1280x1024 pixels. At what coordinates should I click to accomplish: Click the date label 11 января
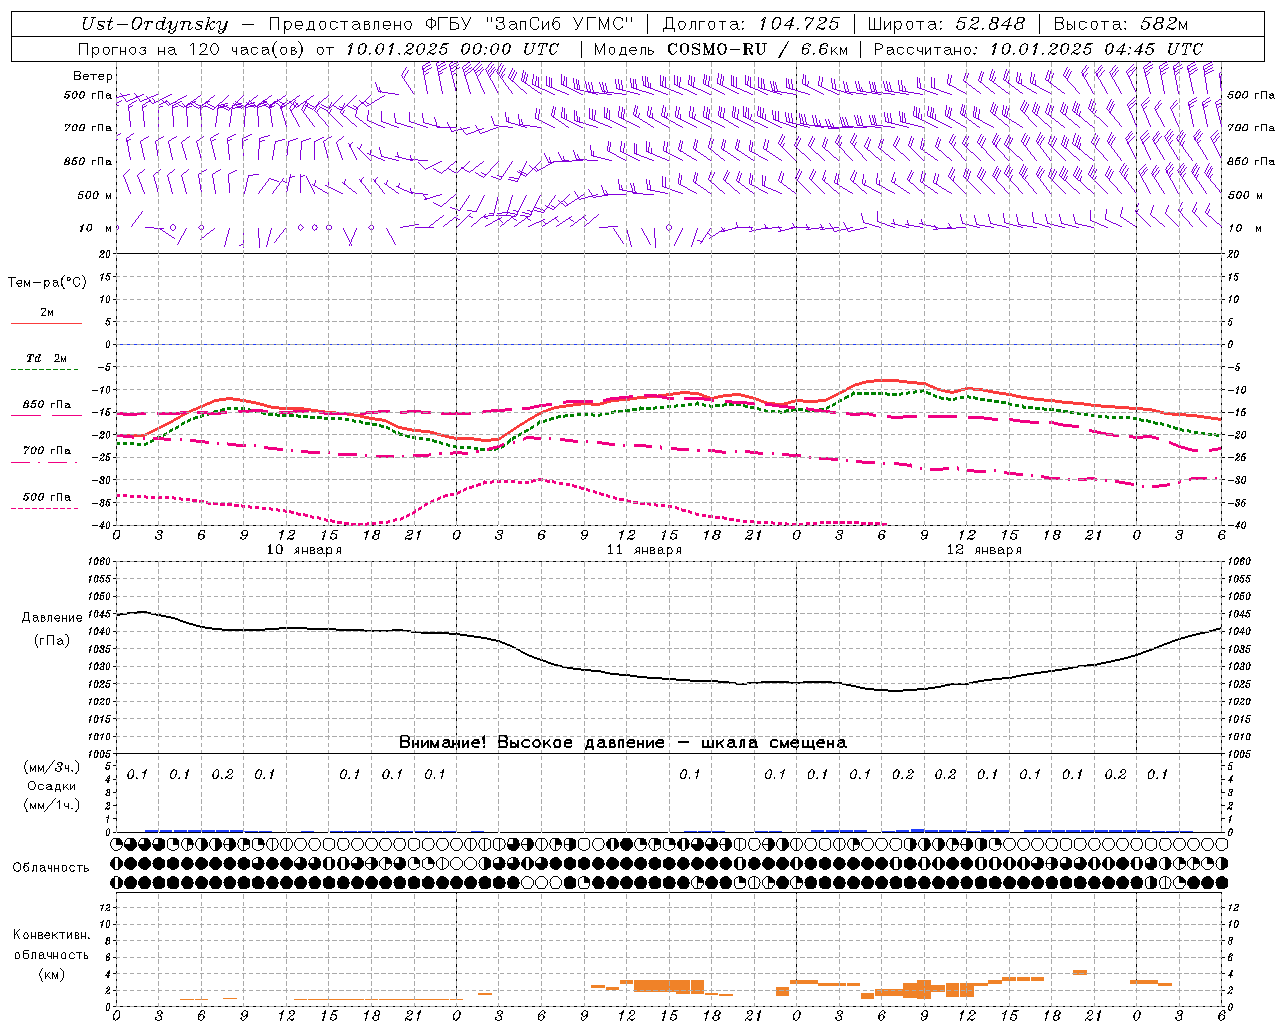[x=644, y=550]
